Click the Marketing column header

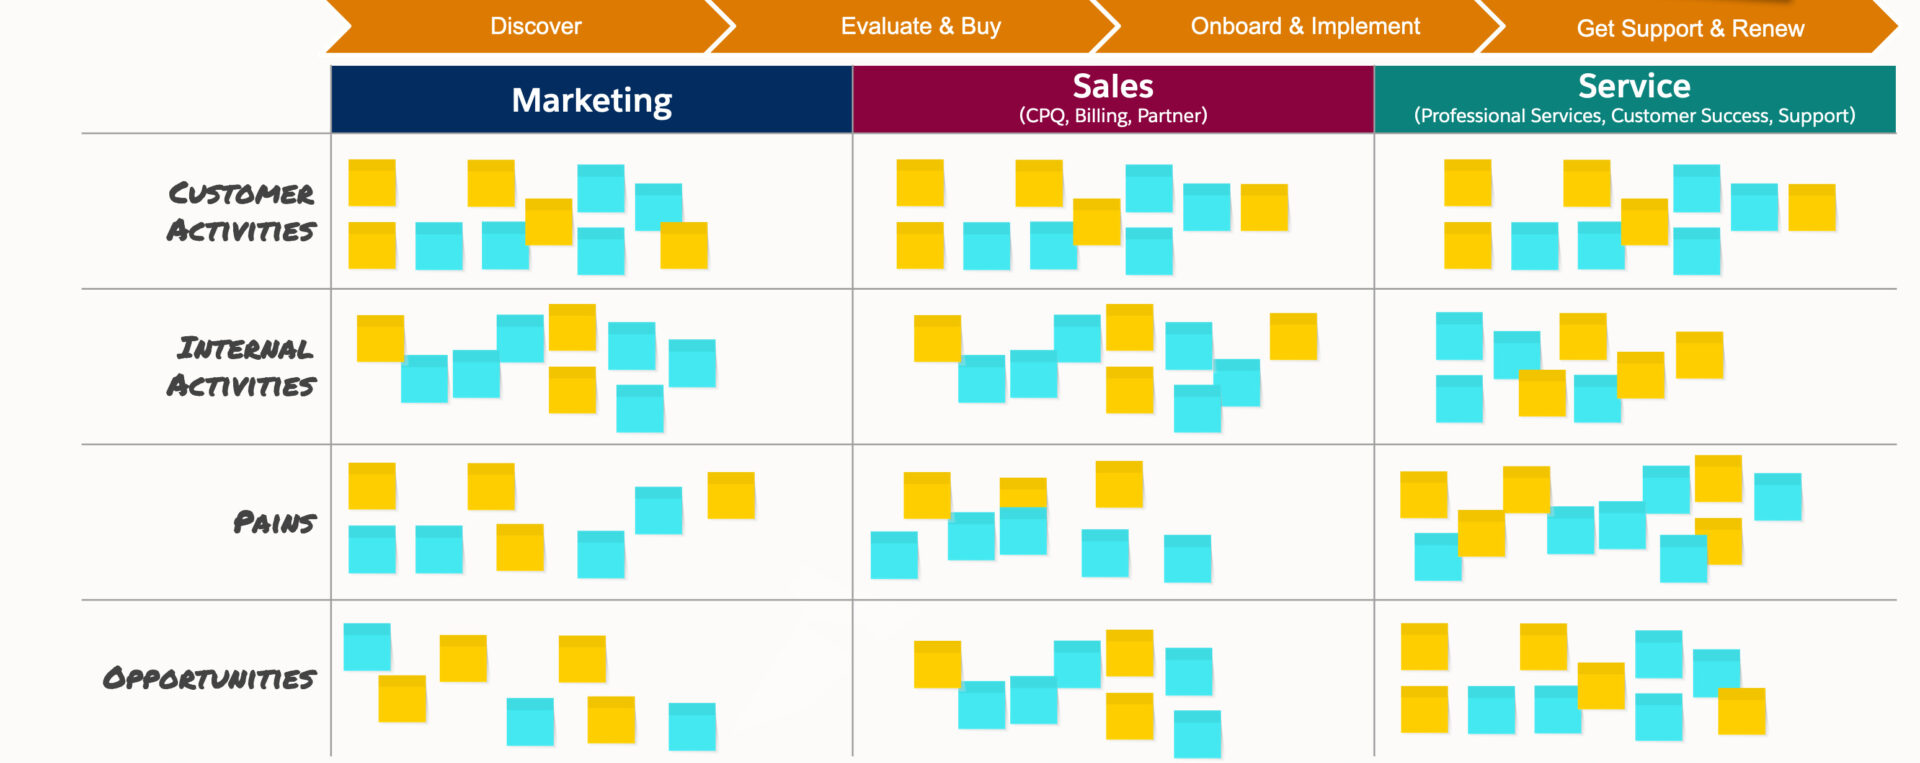592,99
